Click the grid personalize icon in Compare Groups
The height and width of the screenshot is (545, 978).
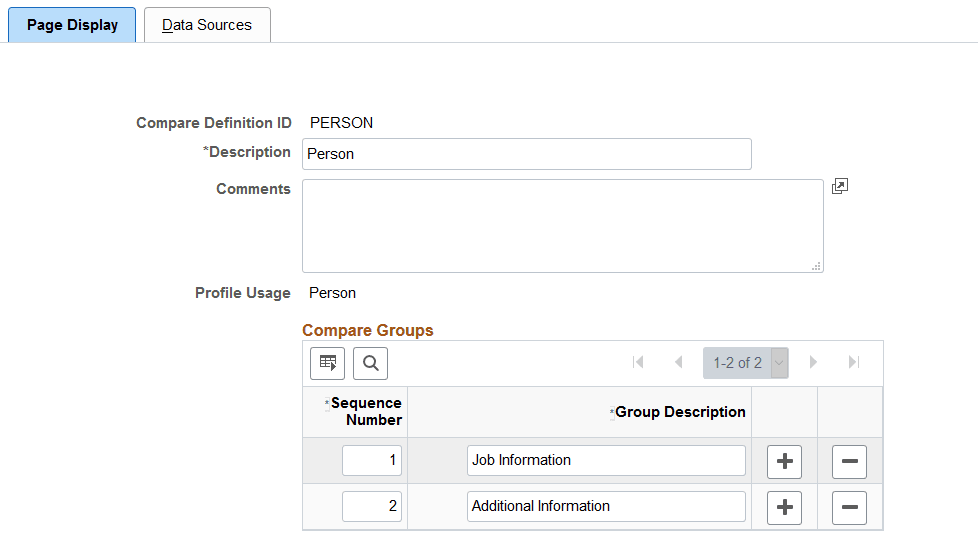click(x=327, y=363)
